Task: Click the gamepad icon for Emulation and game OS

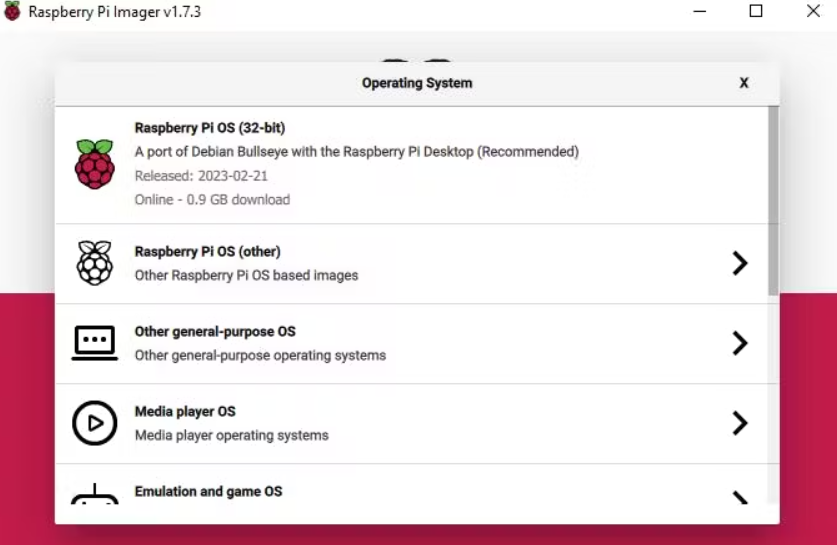Action: pos(95,494)
